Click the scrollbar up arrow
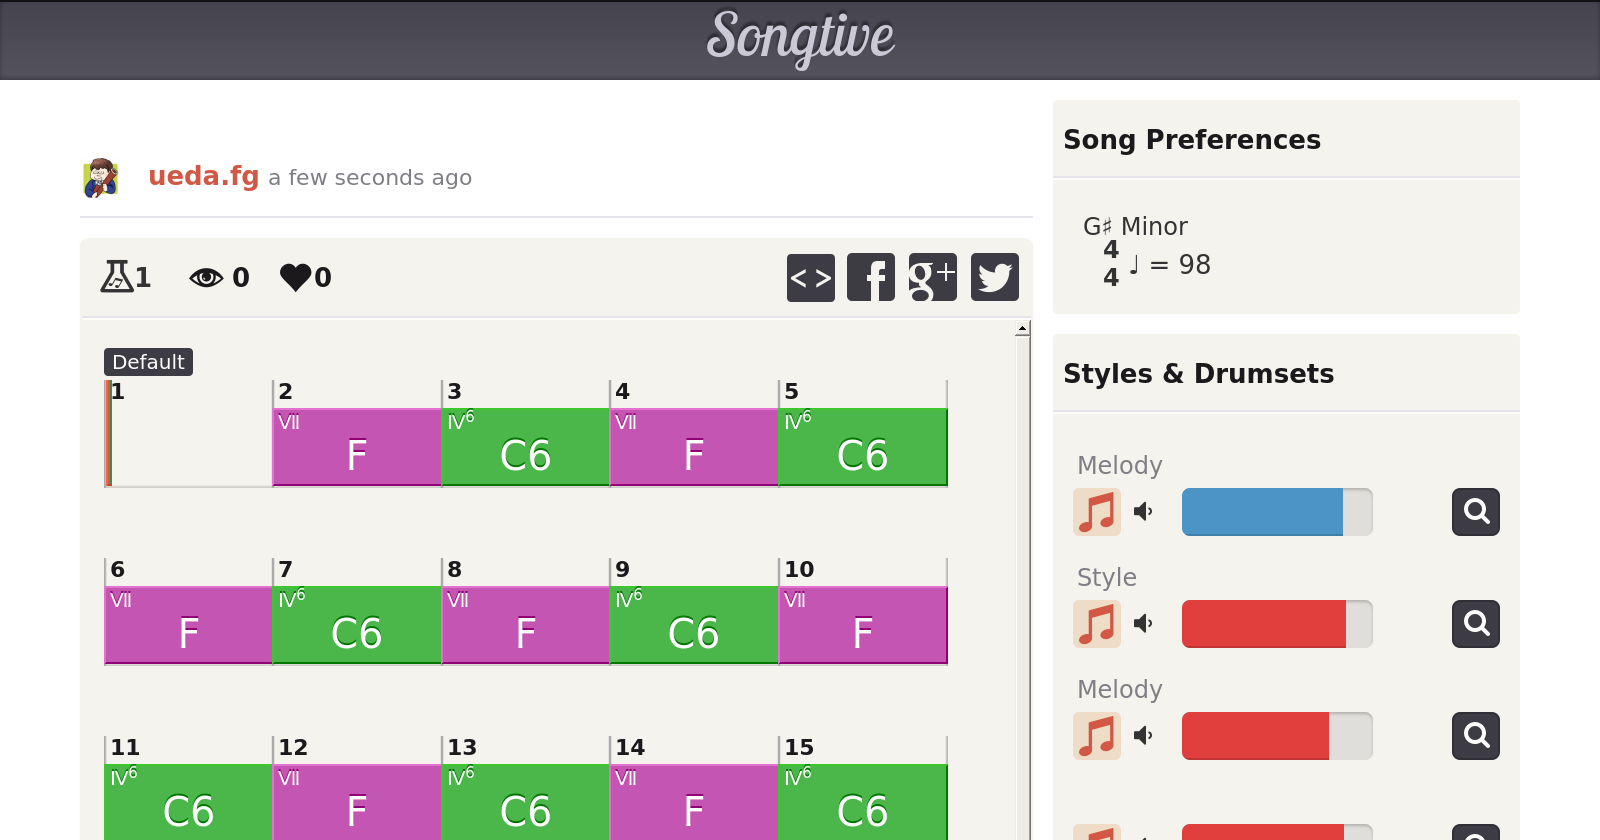 (x=1022, y=329)
